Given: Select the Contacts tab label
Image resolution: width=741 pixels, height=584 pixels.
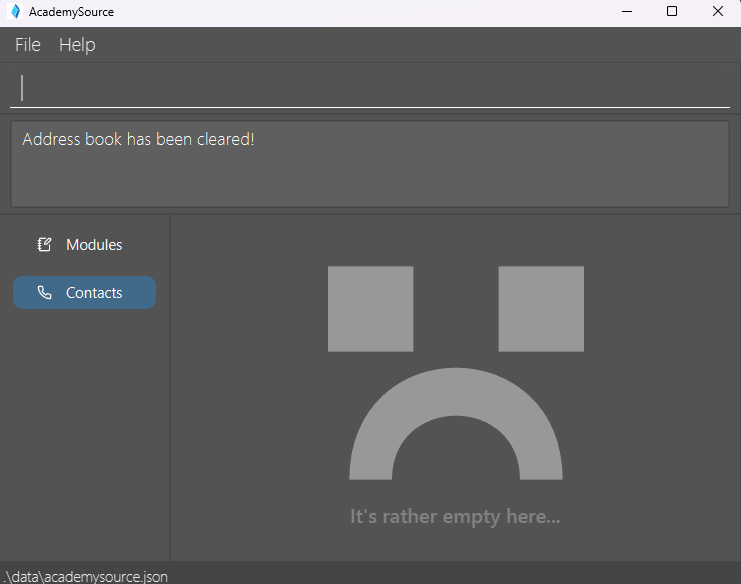Looking at the screenshot, I should (x=94, y=293).
